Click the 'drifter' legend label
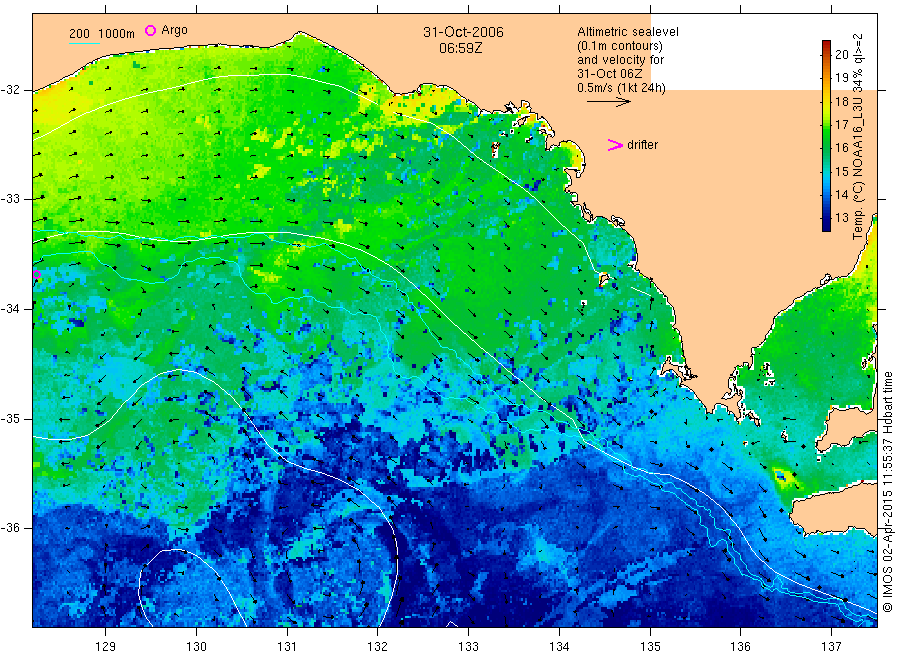Screen dimensions: 900x660 tap(642, 145)
